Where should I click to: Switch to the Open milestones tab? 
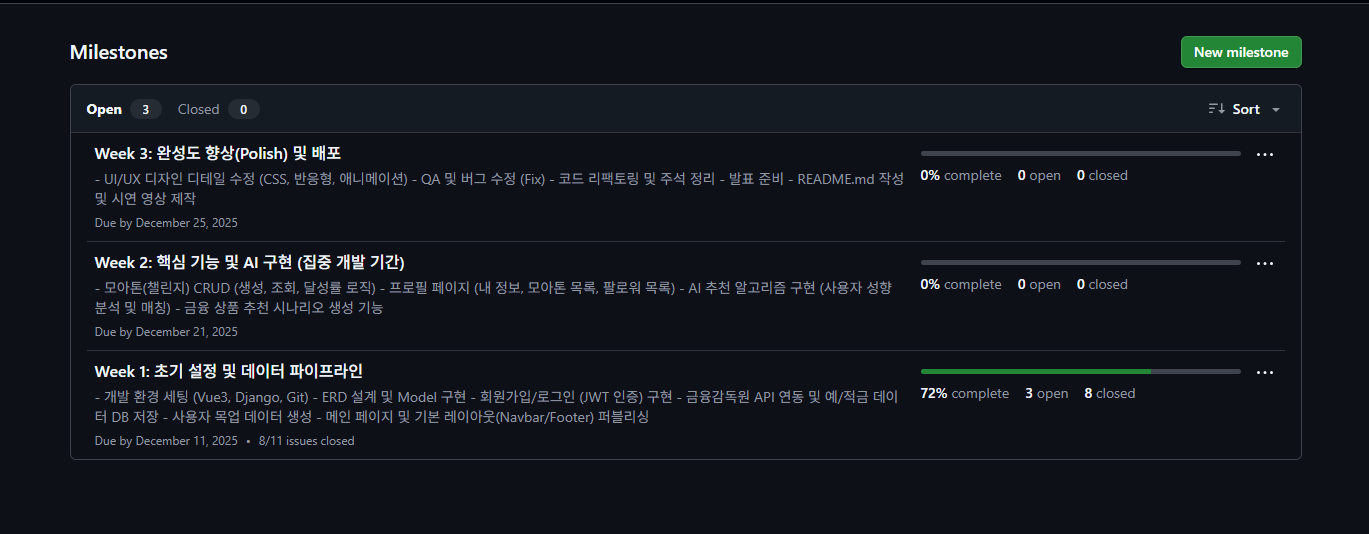coord(104,109)
